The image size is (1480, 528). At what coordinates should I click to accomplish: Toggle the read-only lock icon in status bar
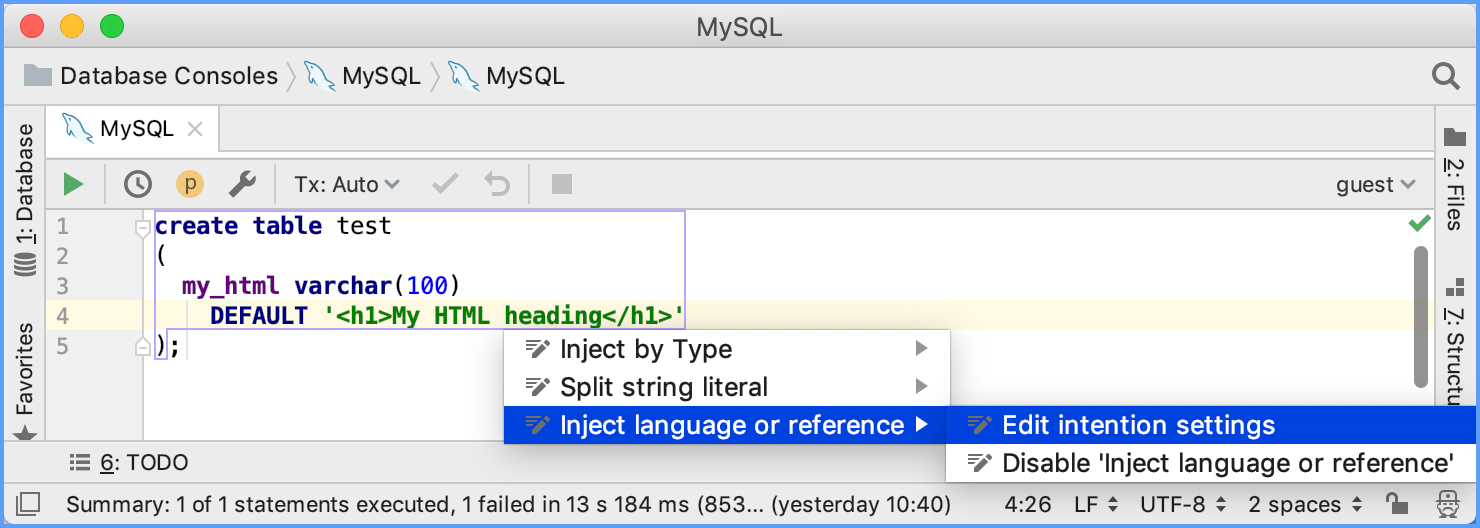click(x=1396, y=503)
